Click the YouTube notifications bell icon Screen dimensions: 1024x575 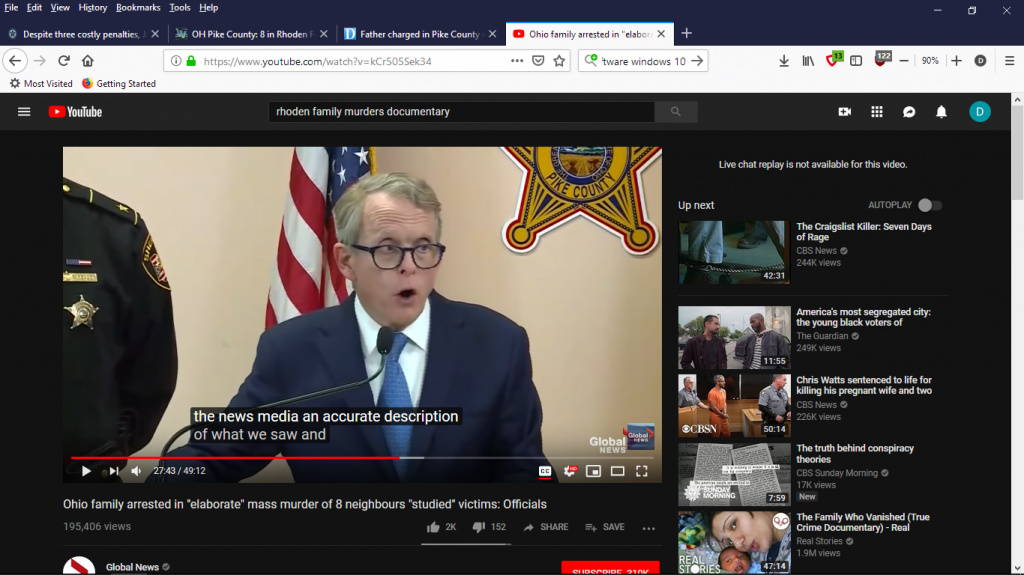pos(941,112)
